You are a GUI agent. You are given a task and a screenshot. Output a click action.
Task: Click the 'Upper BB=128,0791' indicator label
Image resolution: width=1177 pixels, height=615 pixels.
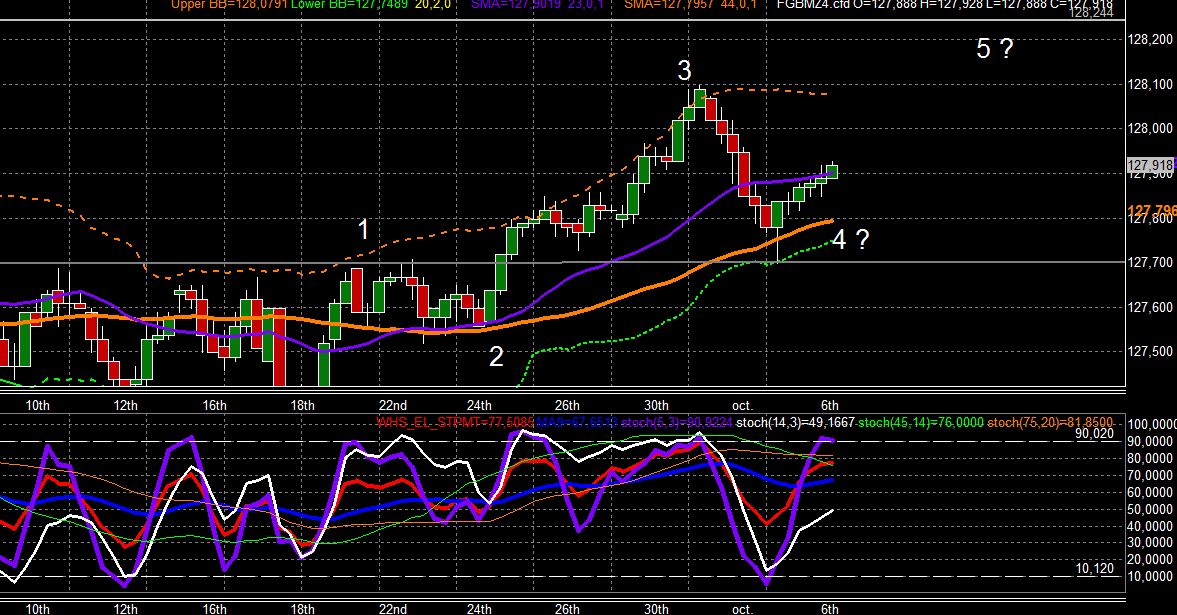[229, 5]
